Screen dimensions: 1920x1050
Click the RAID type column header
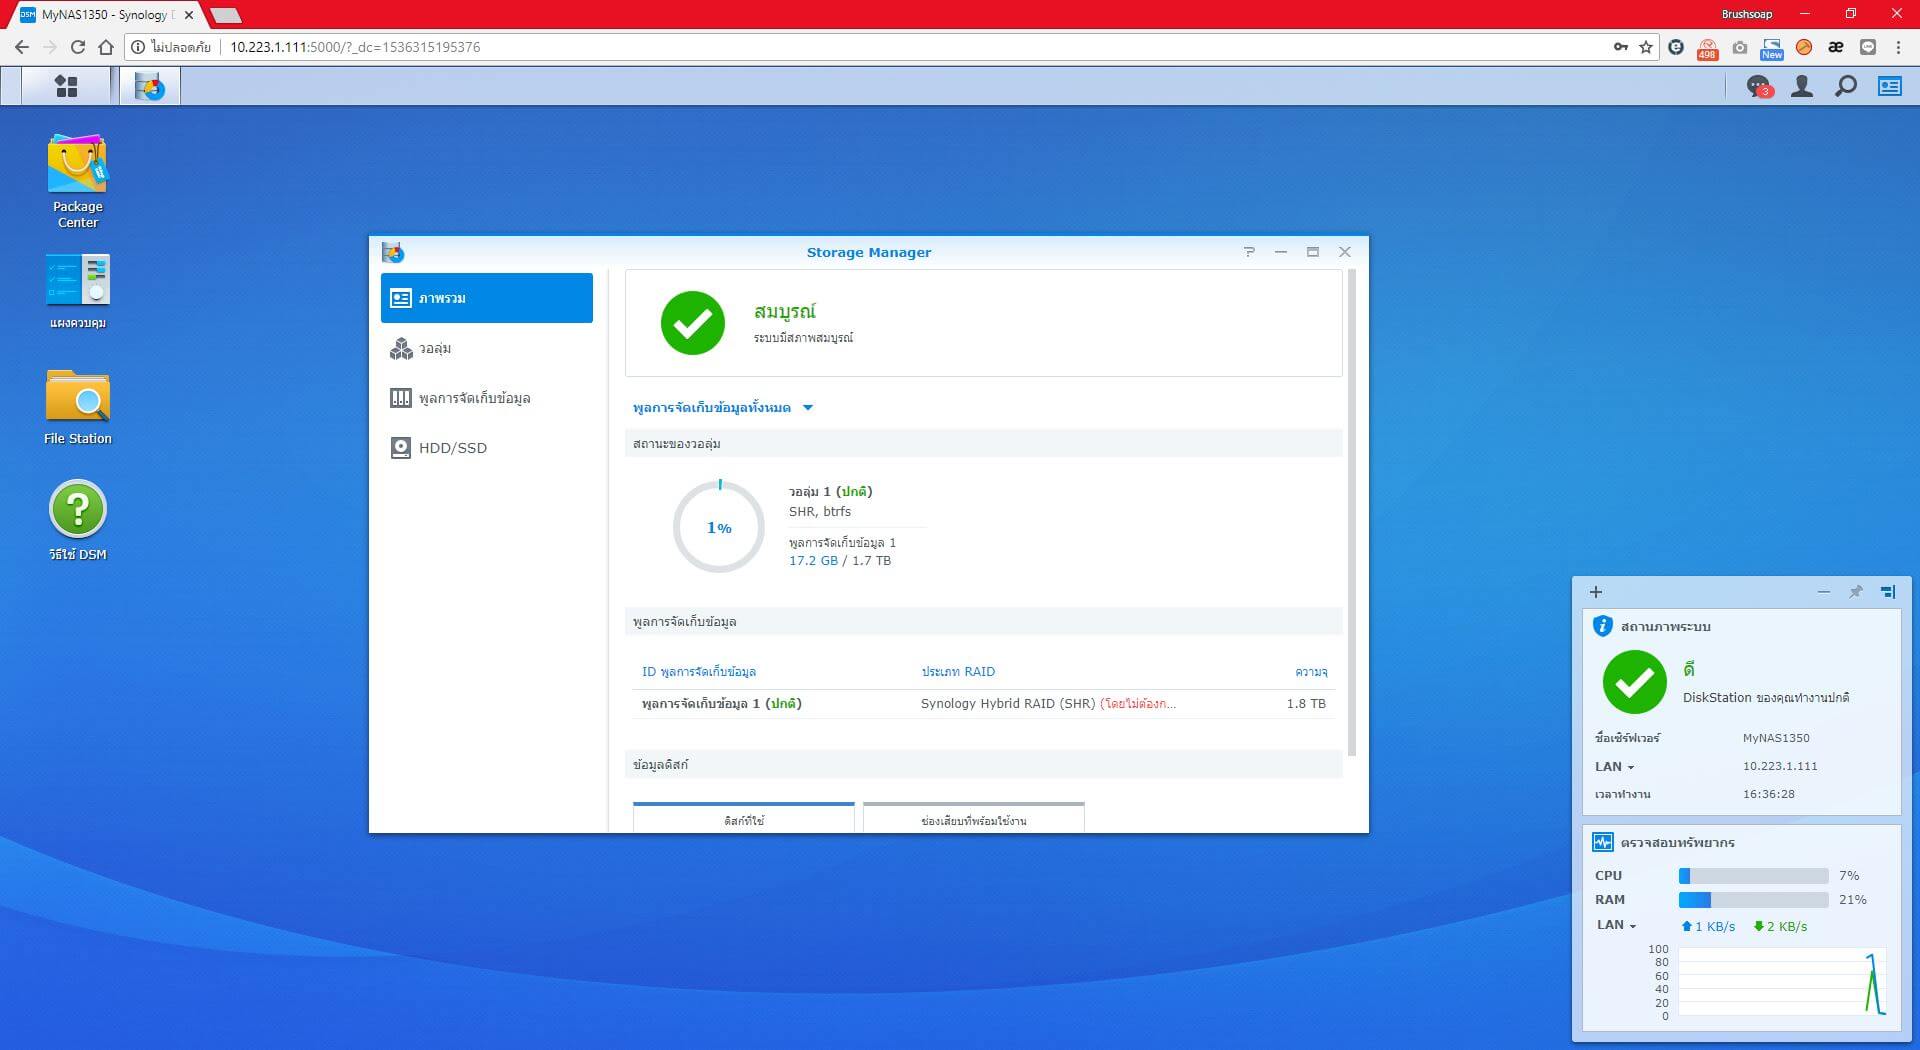click(958, 672)
